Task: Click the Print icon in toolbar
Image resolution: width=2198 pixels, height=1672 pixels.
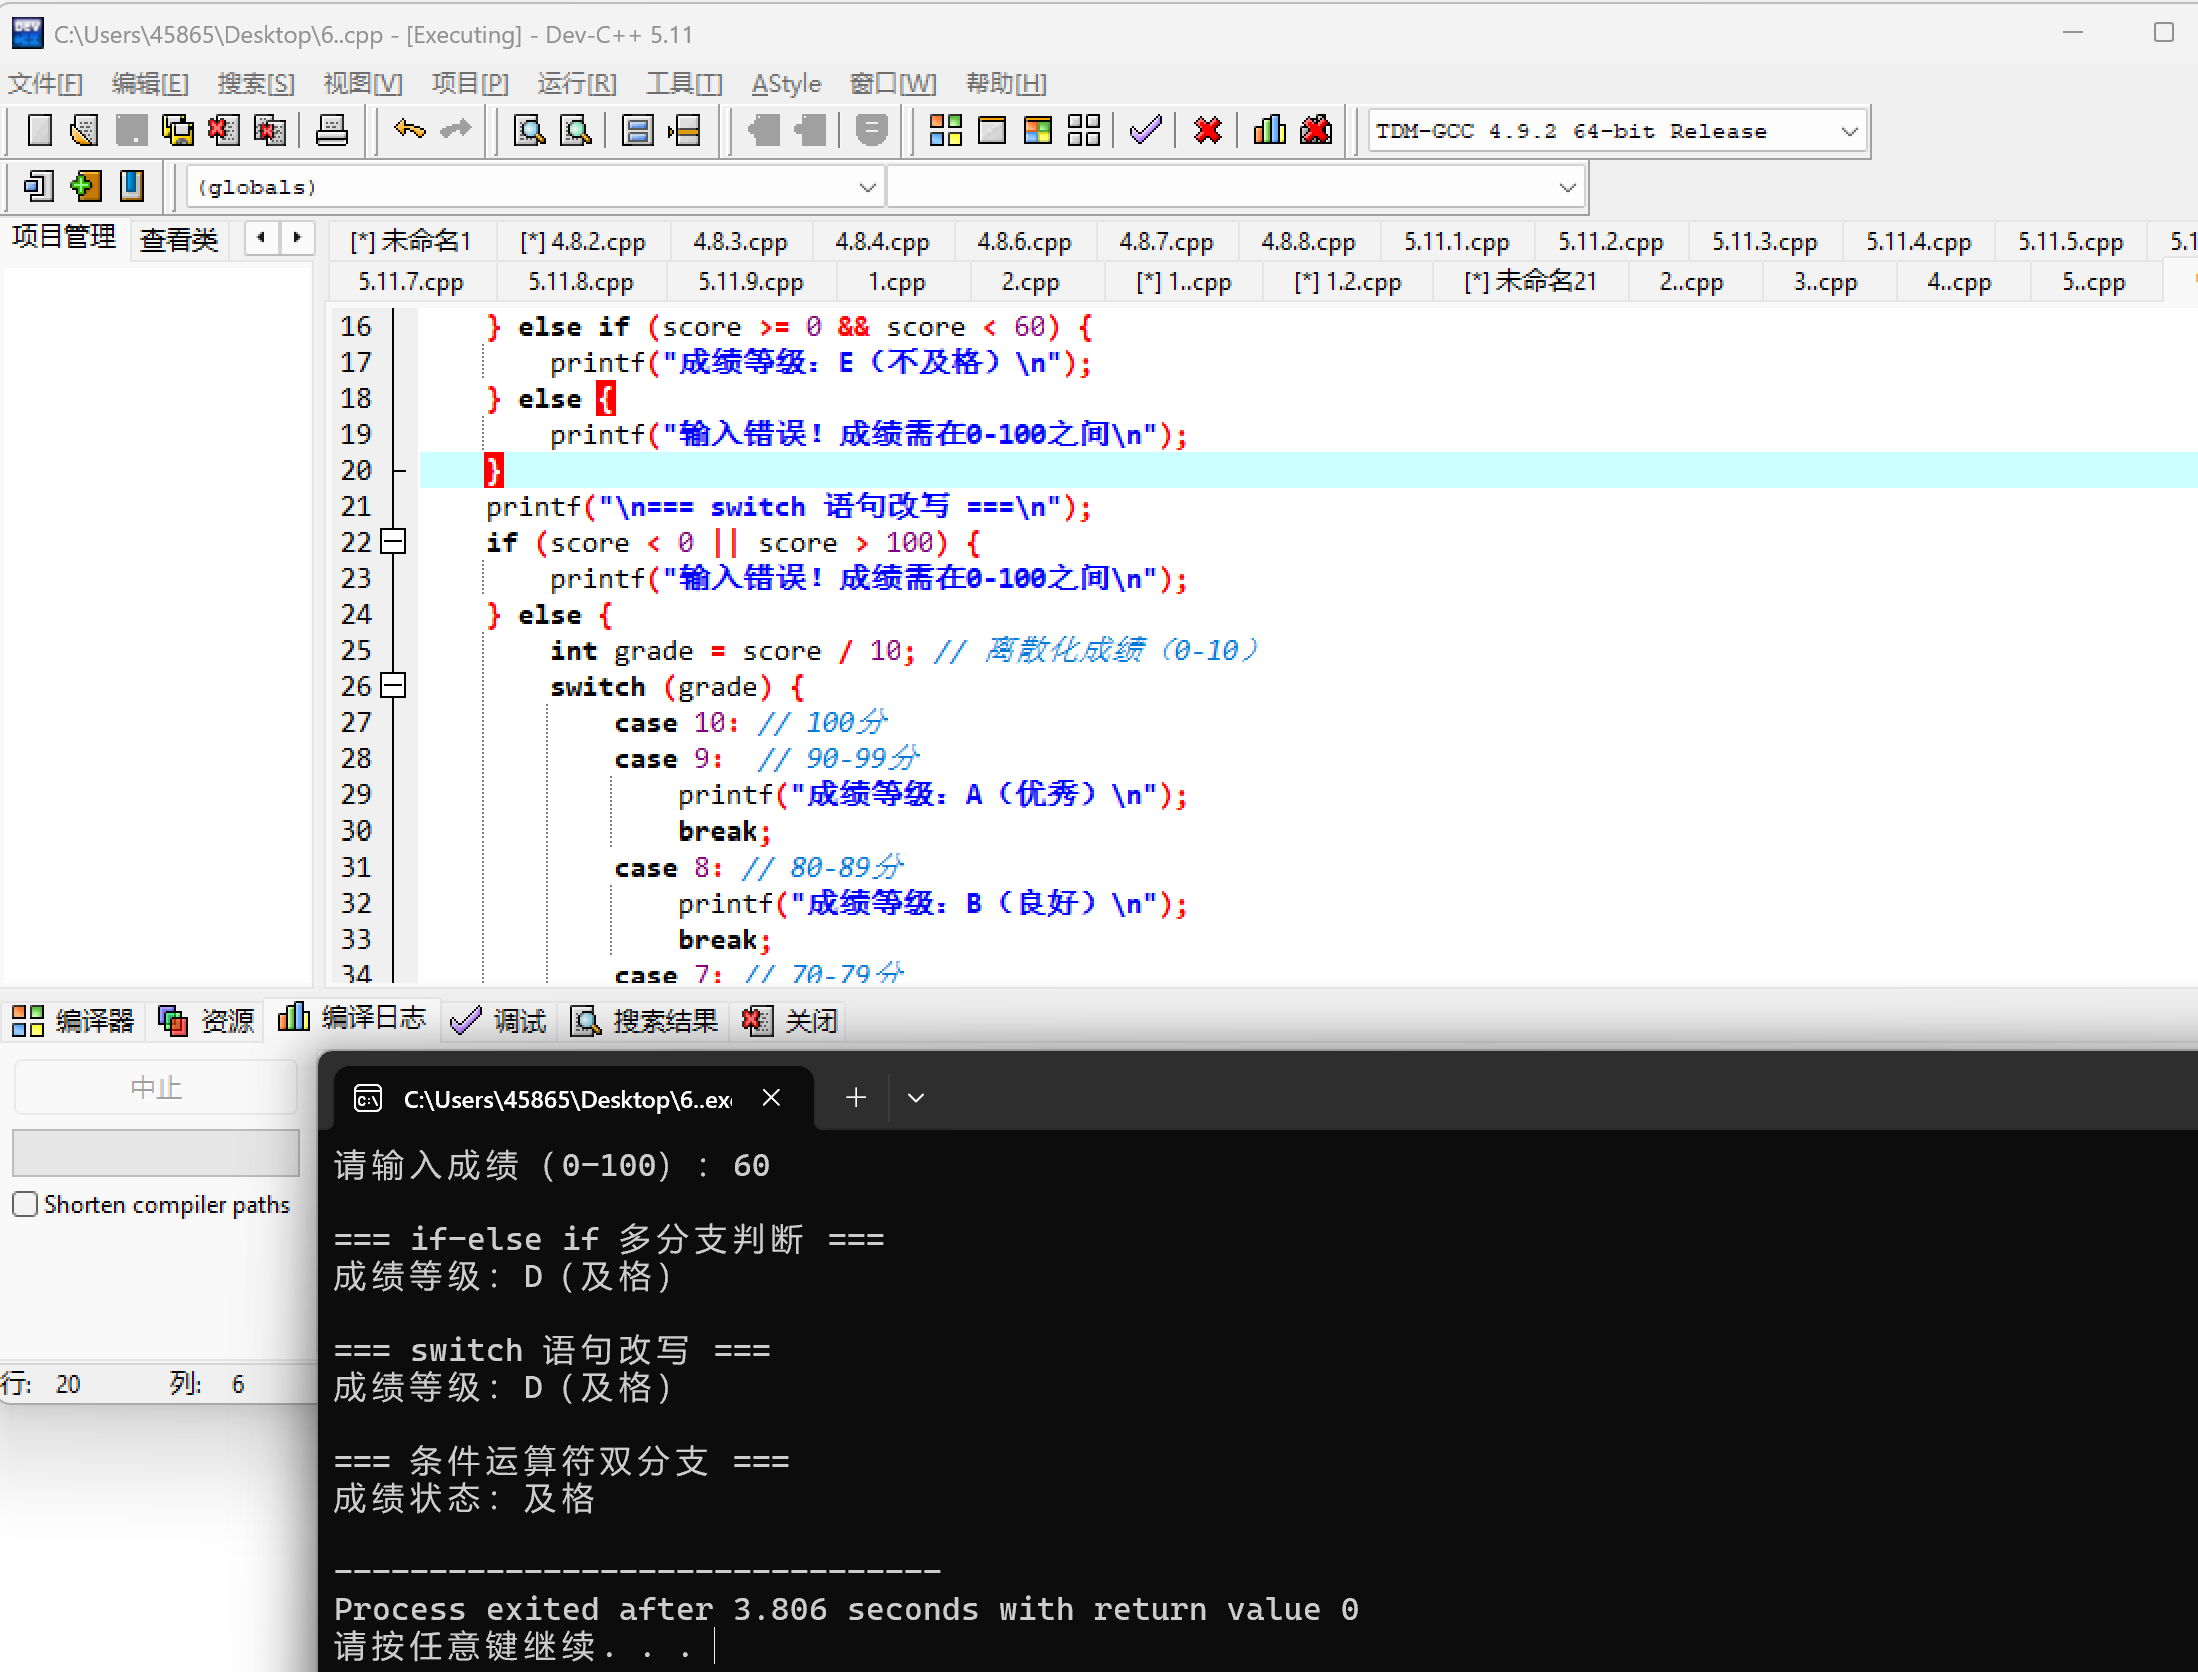Action: (x=331, y=130)
